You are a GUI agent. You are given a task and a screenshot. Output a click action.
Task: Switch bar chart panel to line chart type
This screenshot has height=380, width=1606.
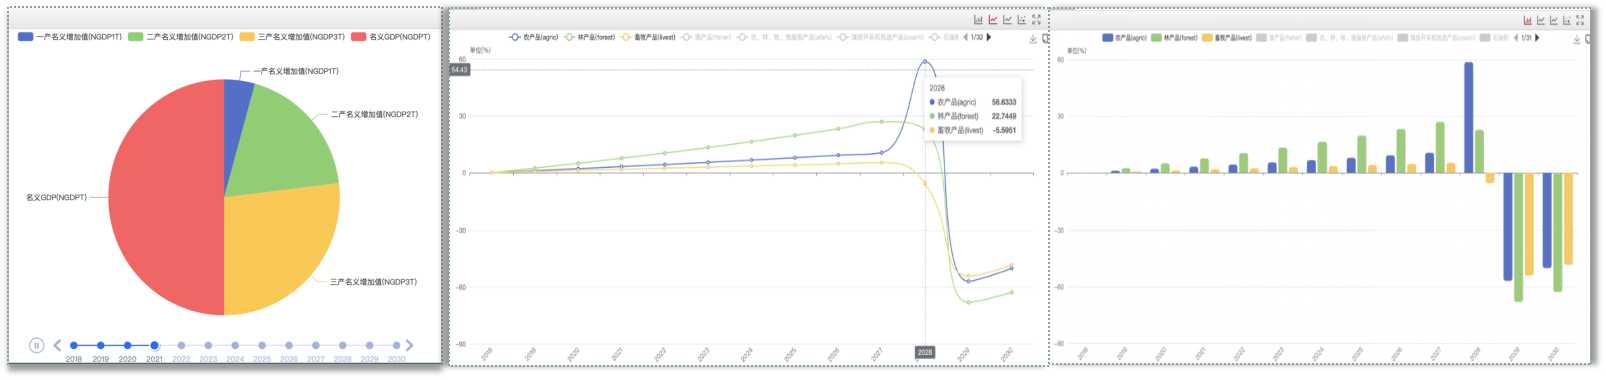coord(1541,20)
